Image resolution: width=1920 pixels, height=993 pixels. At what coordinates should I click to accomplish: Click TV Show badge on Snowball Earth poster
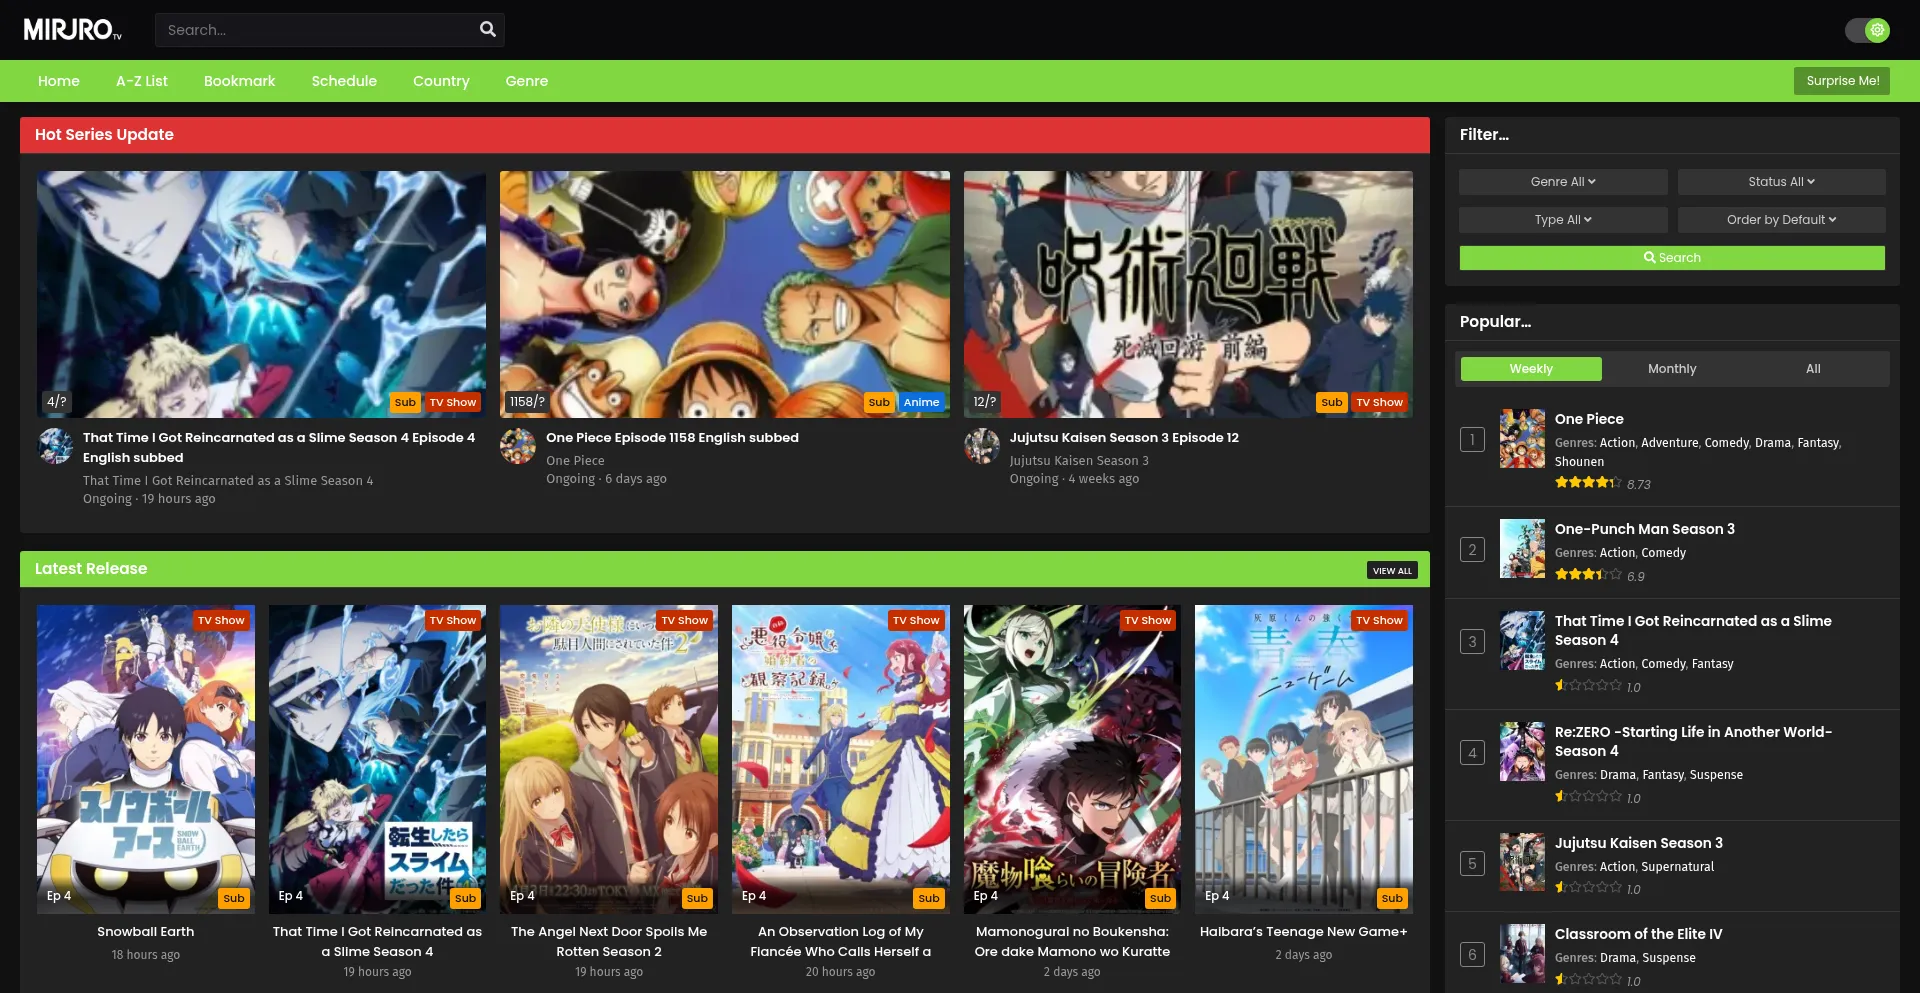point(221,621)
